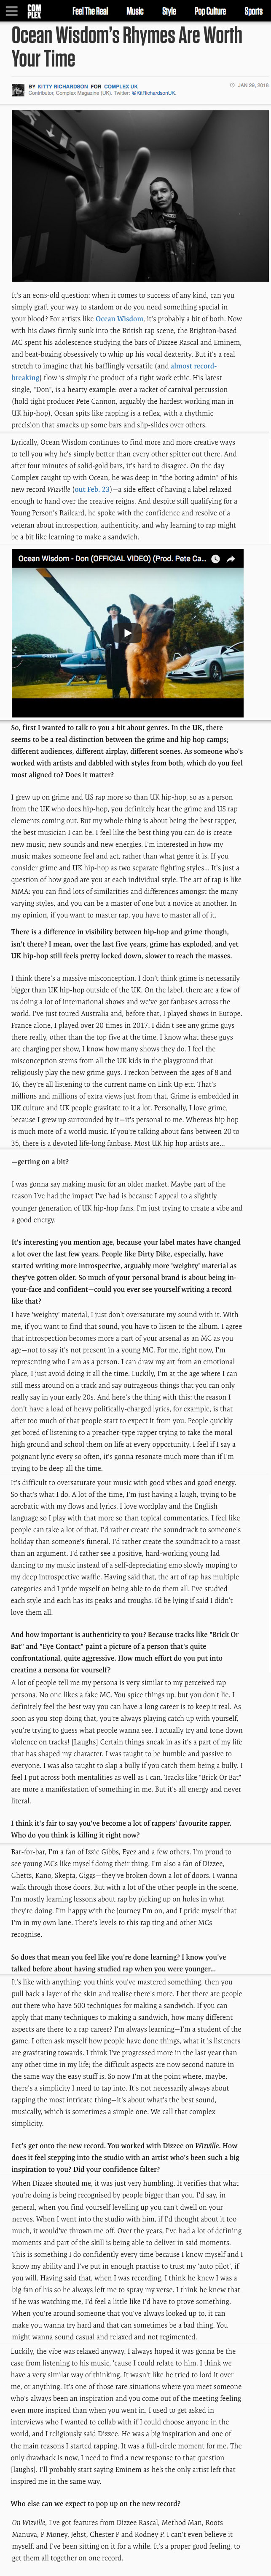Click the Complex logo
The width and height of the screenshot is (271, 2576).
tap(35, 11)
